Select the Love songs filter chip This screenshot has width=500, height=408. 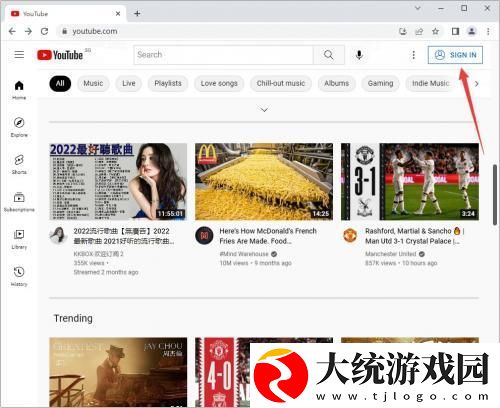[x=219, y=83]
